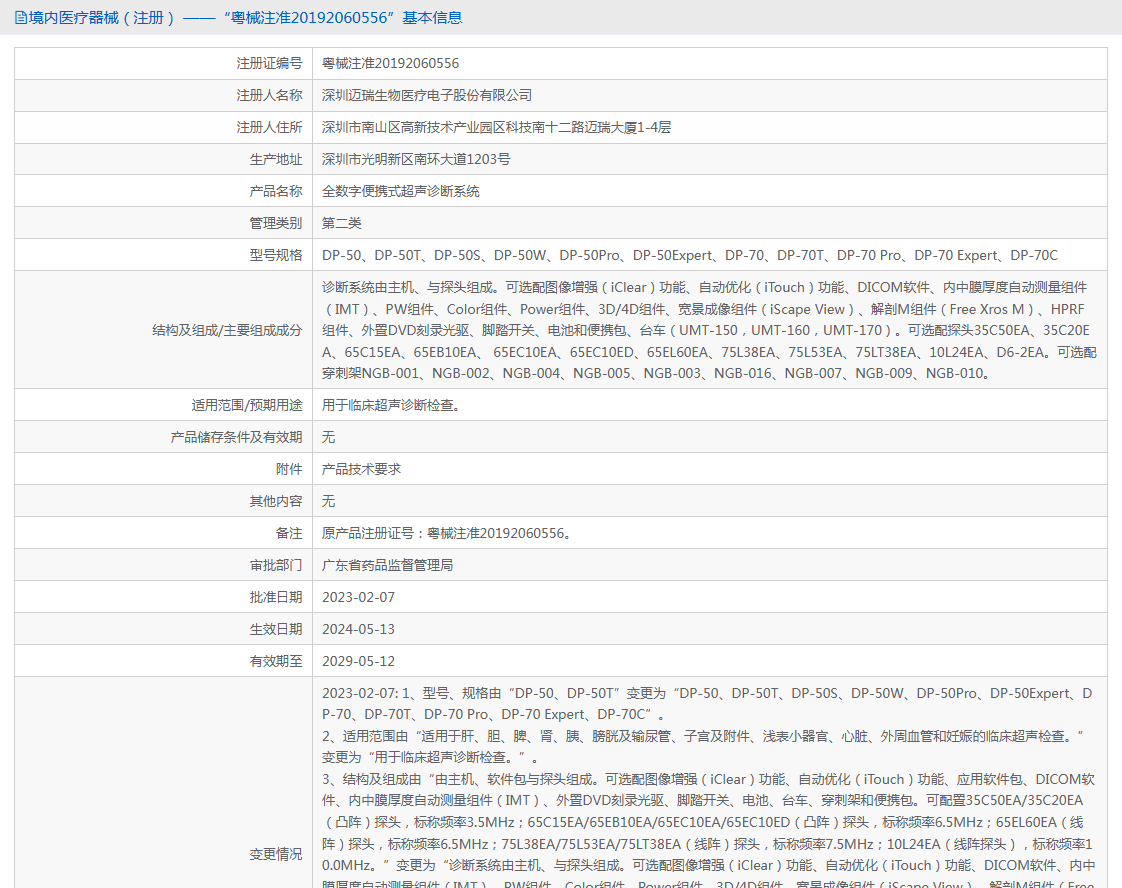Click the label 产品储存条件及有效期

pyautogui.click(x=236, y=437)
